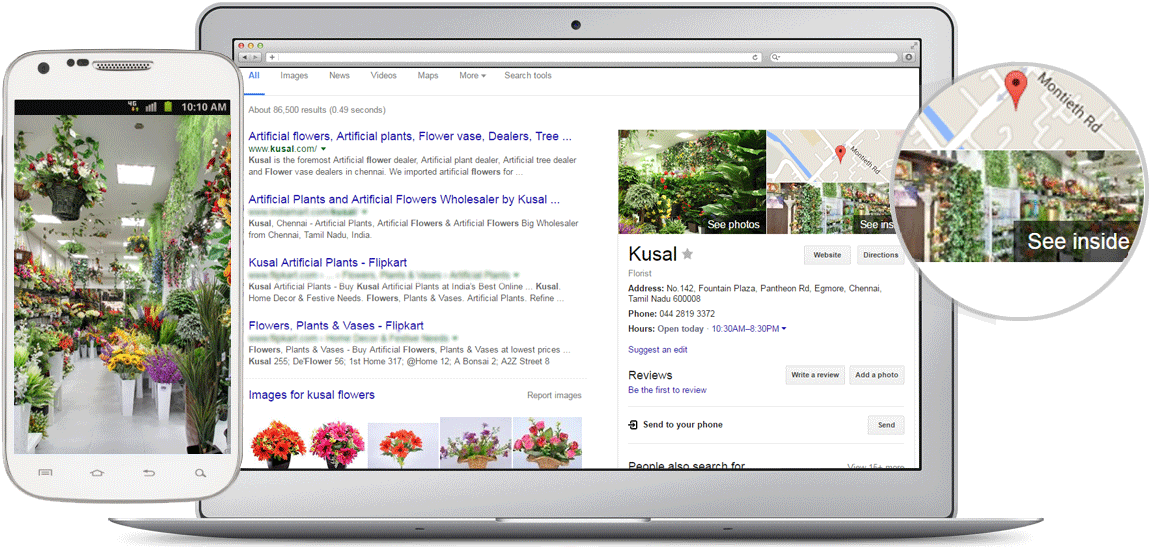Open the 'Artificial flowers, Artificial plants, Flower vase' result

tap(410, 136)
